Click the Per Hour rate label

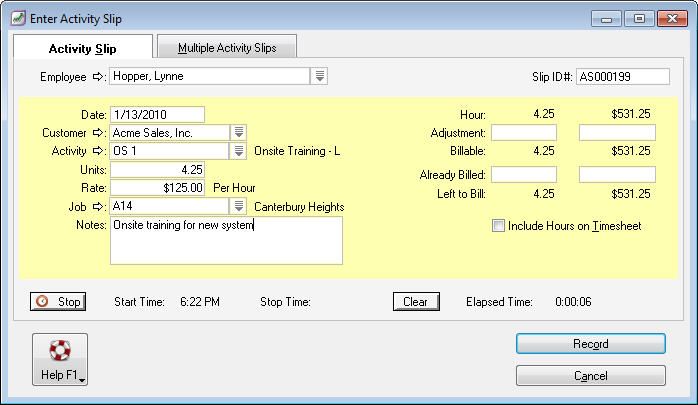pos(234,188)
